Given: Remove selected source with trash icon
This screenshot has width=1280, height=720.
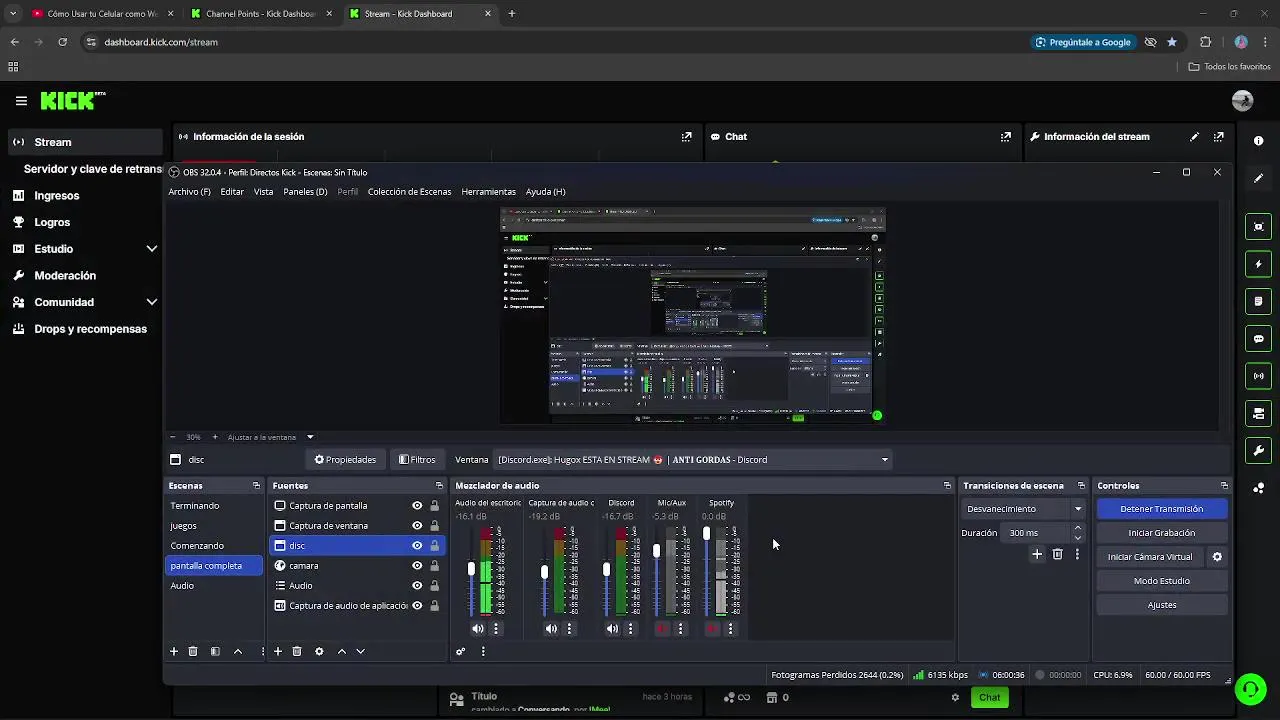Looking at the screenshot, I should pos(297,651).
